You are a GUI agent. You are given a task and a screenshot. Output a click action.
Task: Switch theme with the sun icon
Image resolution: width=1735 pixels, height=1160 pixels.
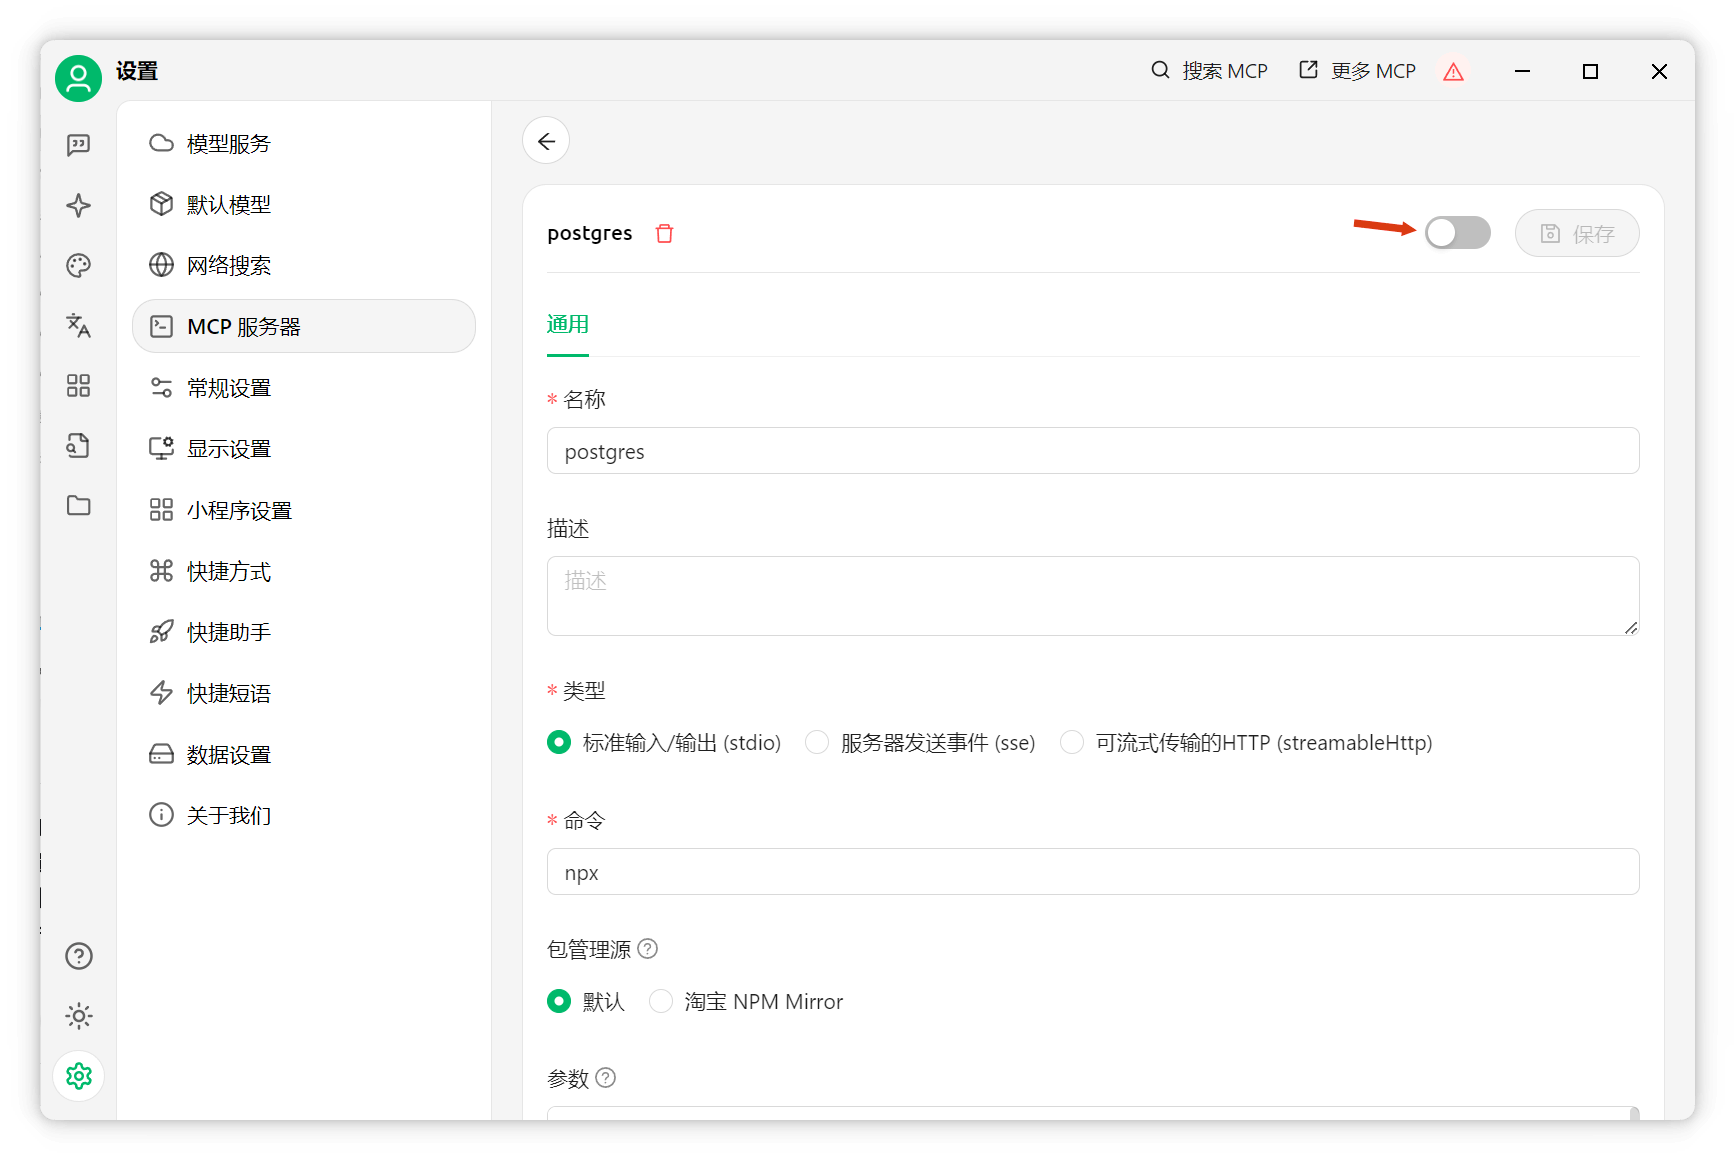79,1016
